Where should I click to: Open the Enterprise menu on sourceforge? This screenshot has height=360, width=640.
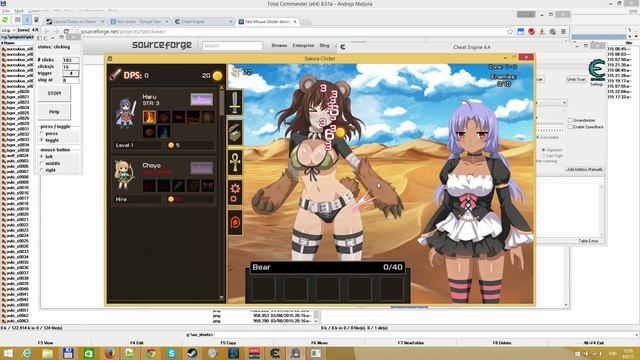click(303, 45)
